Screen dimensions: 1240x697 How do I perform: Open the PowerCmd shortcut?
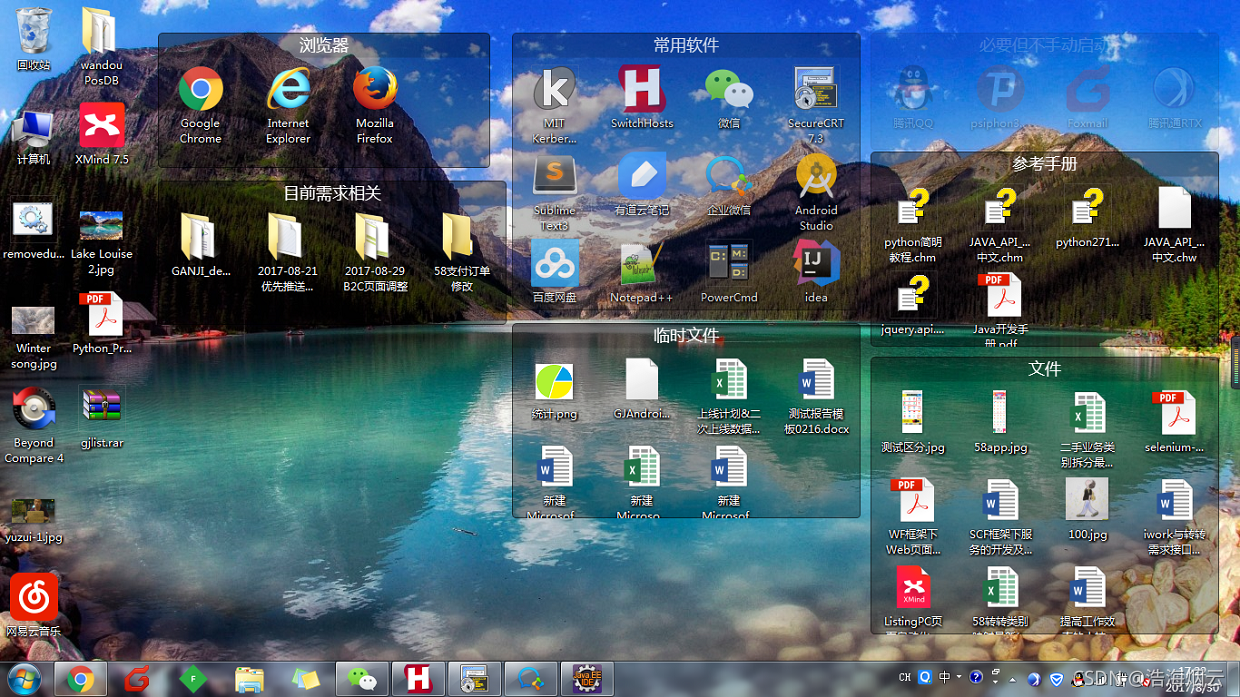[729, 263]
